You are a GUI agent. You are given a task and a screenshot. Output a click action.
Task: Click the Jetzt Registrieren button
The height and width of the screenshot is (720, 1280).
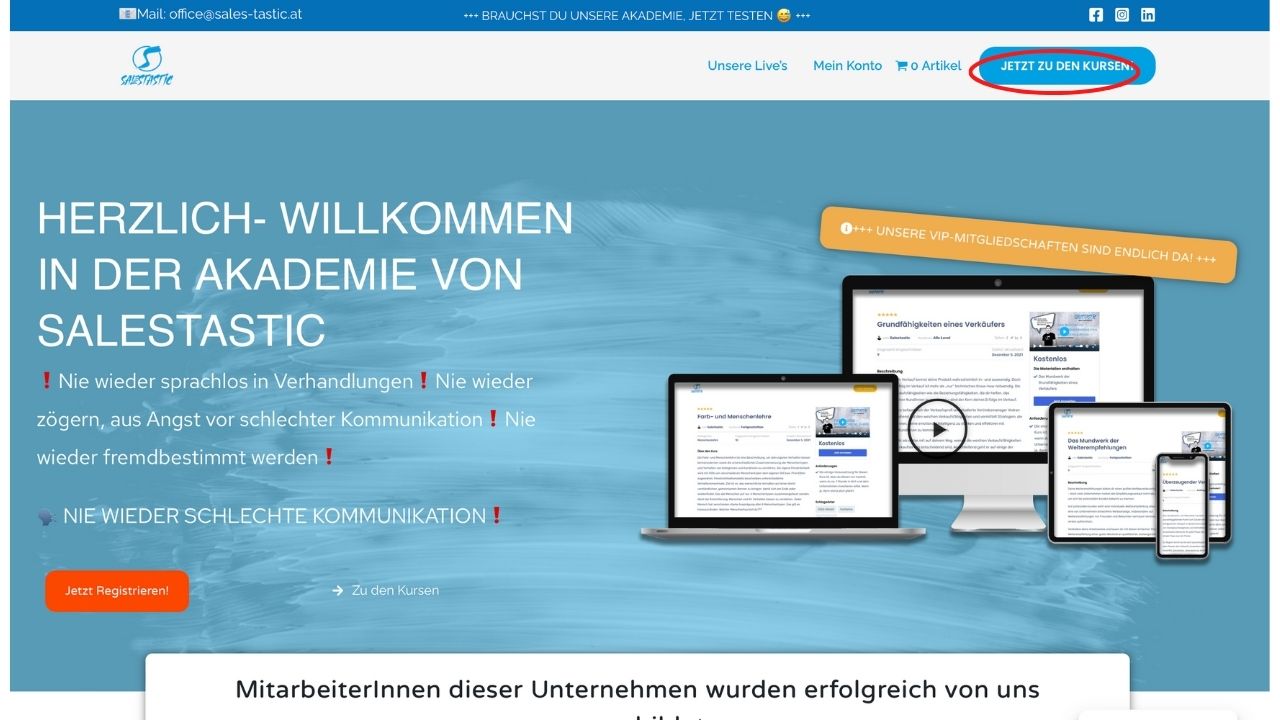(x=117, y=591)
